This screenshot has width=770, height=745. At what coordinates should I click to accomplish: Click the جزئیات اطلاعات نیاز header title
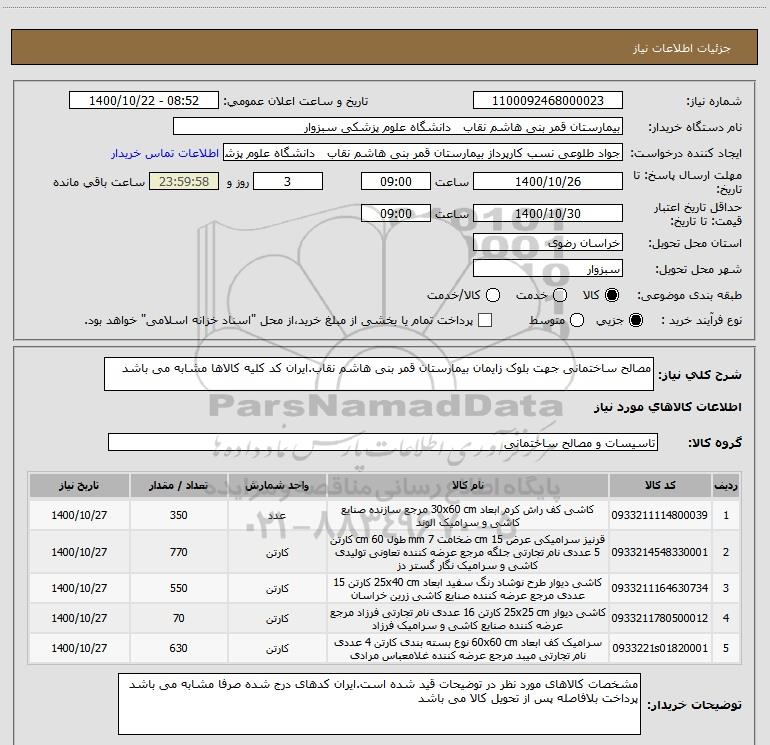[x=682, y=48]
